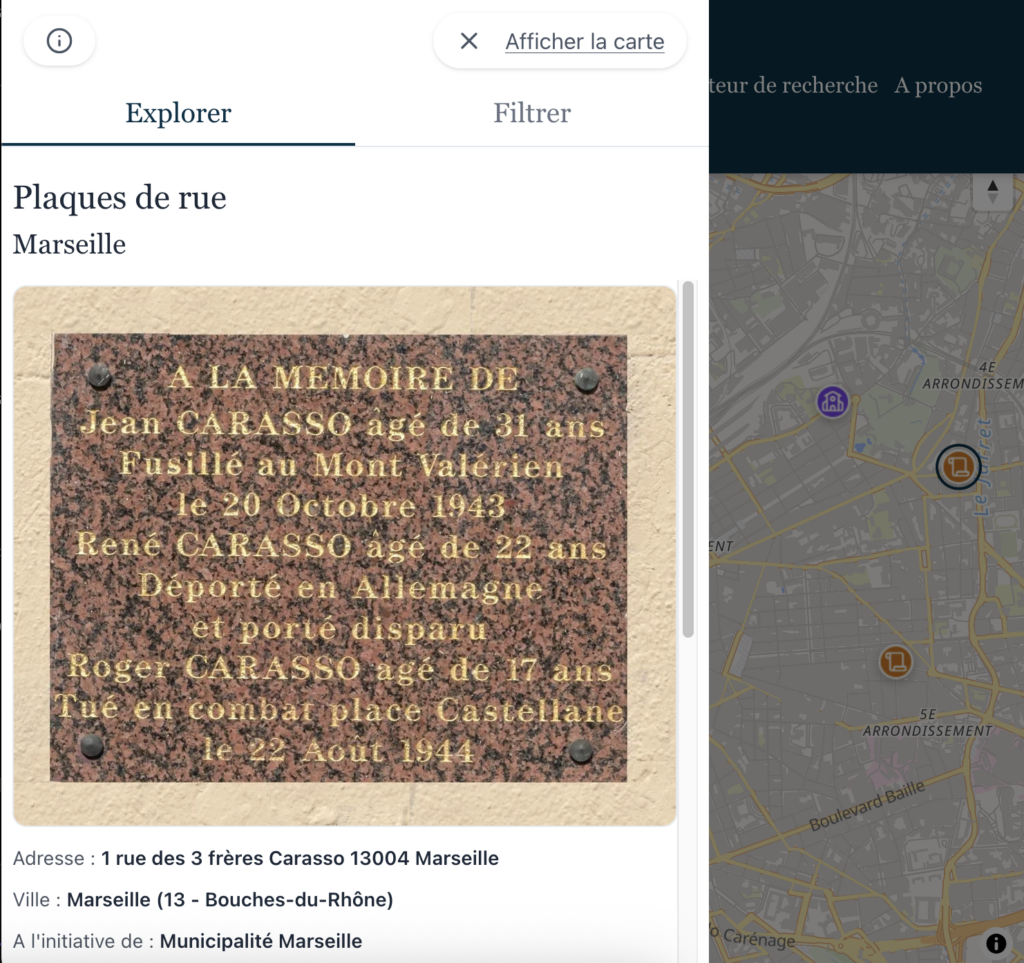Click the Carasso memorial plaque photo
The height and width of the screenshot is (963, 1024).
click(345, 556)
